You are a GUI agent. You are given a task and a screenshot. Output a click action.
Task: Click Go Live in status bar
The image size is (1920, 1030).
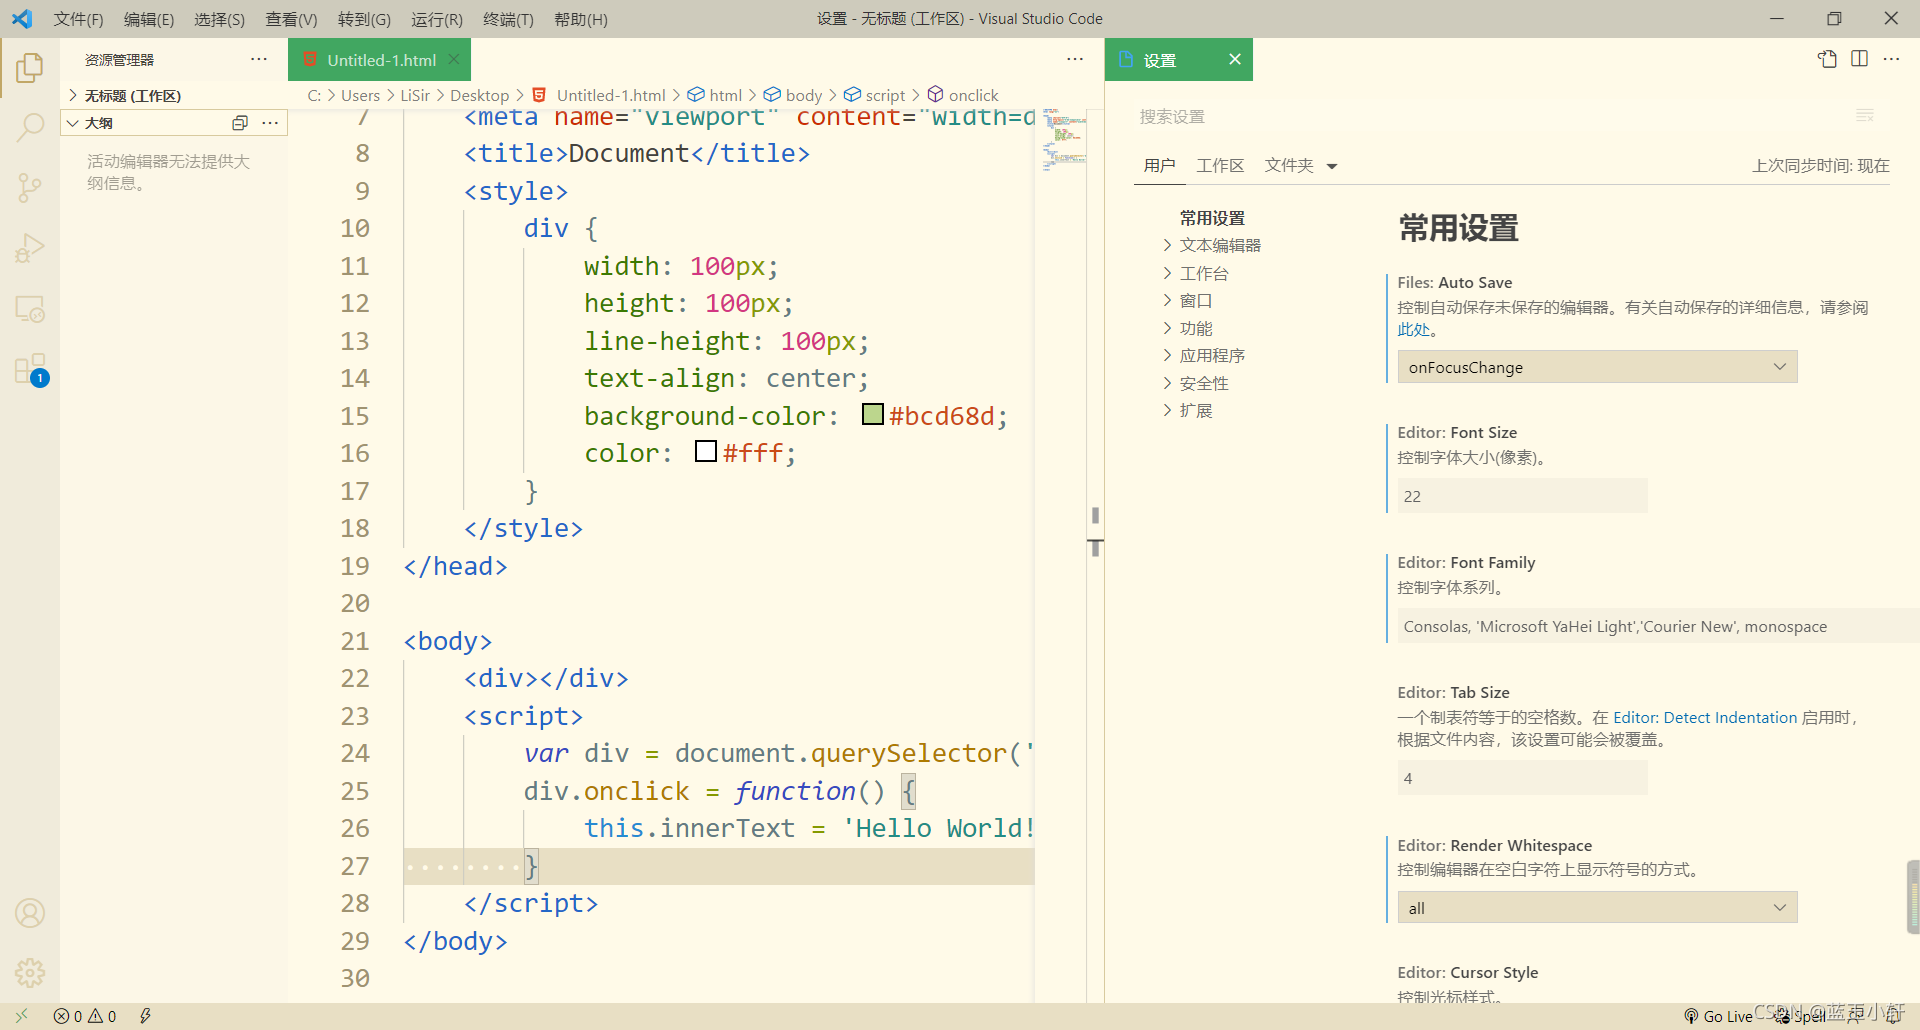pos(1718,1016)
